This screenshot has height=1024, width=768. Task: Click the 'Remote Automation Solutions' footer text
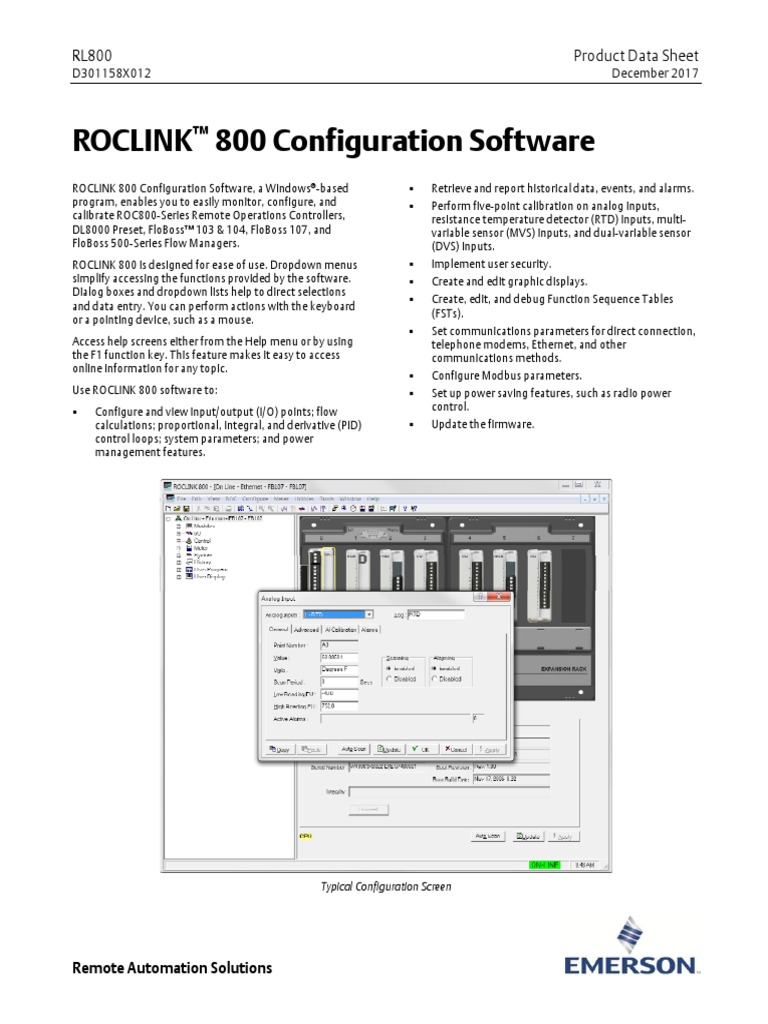click(172, 968)
